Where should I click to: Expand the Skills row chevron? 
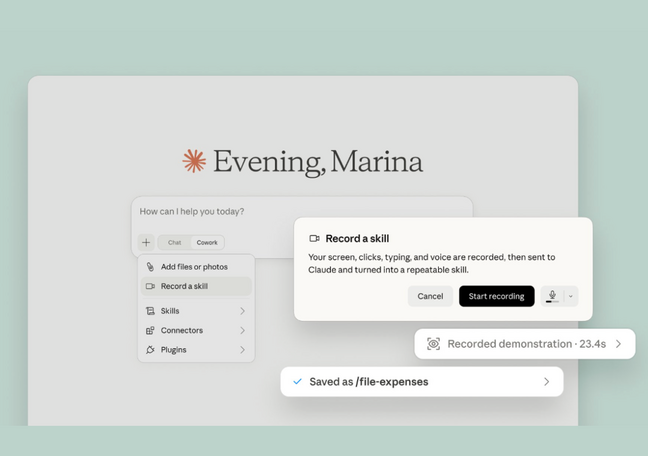pyautogui.click(x=243, y=311)
